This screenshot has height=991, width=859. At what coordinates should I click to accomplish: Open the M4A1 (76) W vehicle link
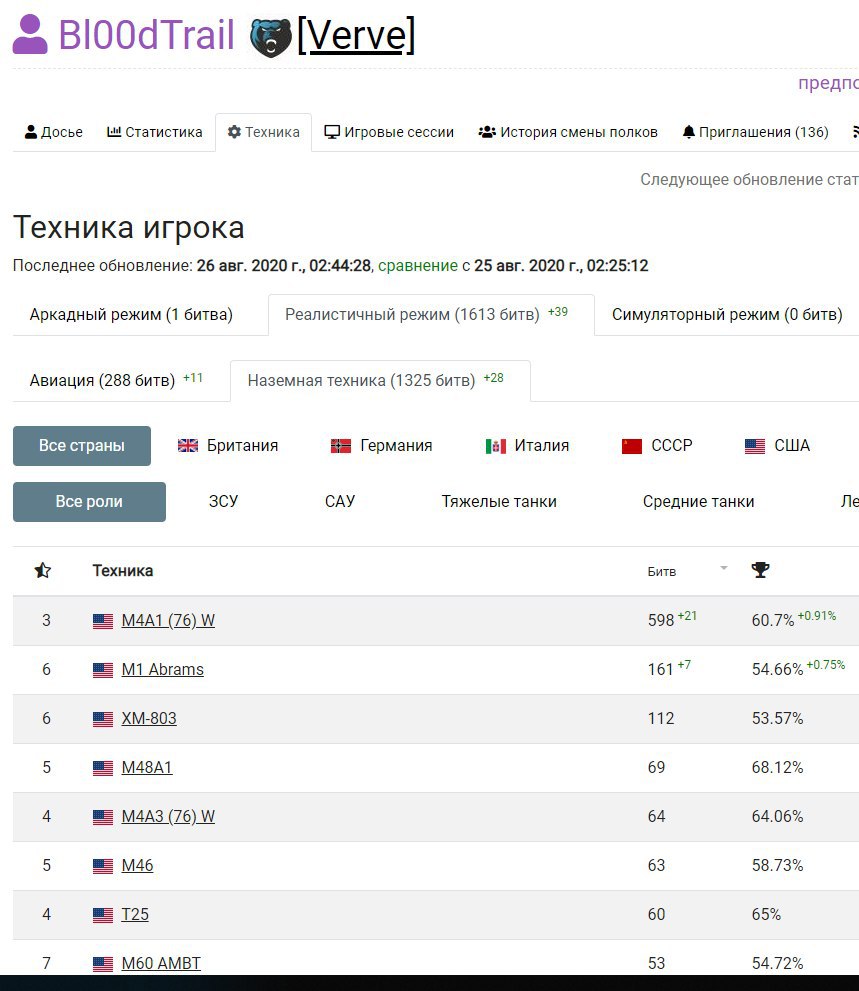pos(168,621)
